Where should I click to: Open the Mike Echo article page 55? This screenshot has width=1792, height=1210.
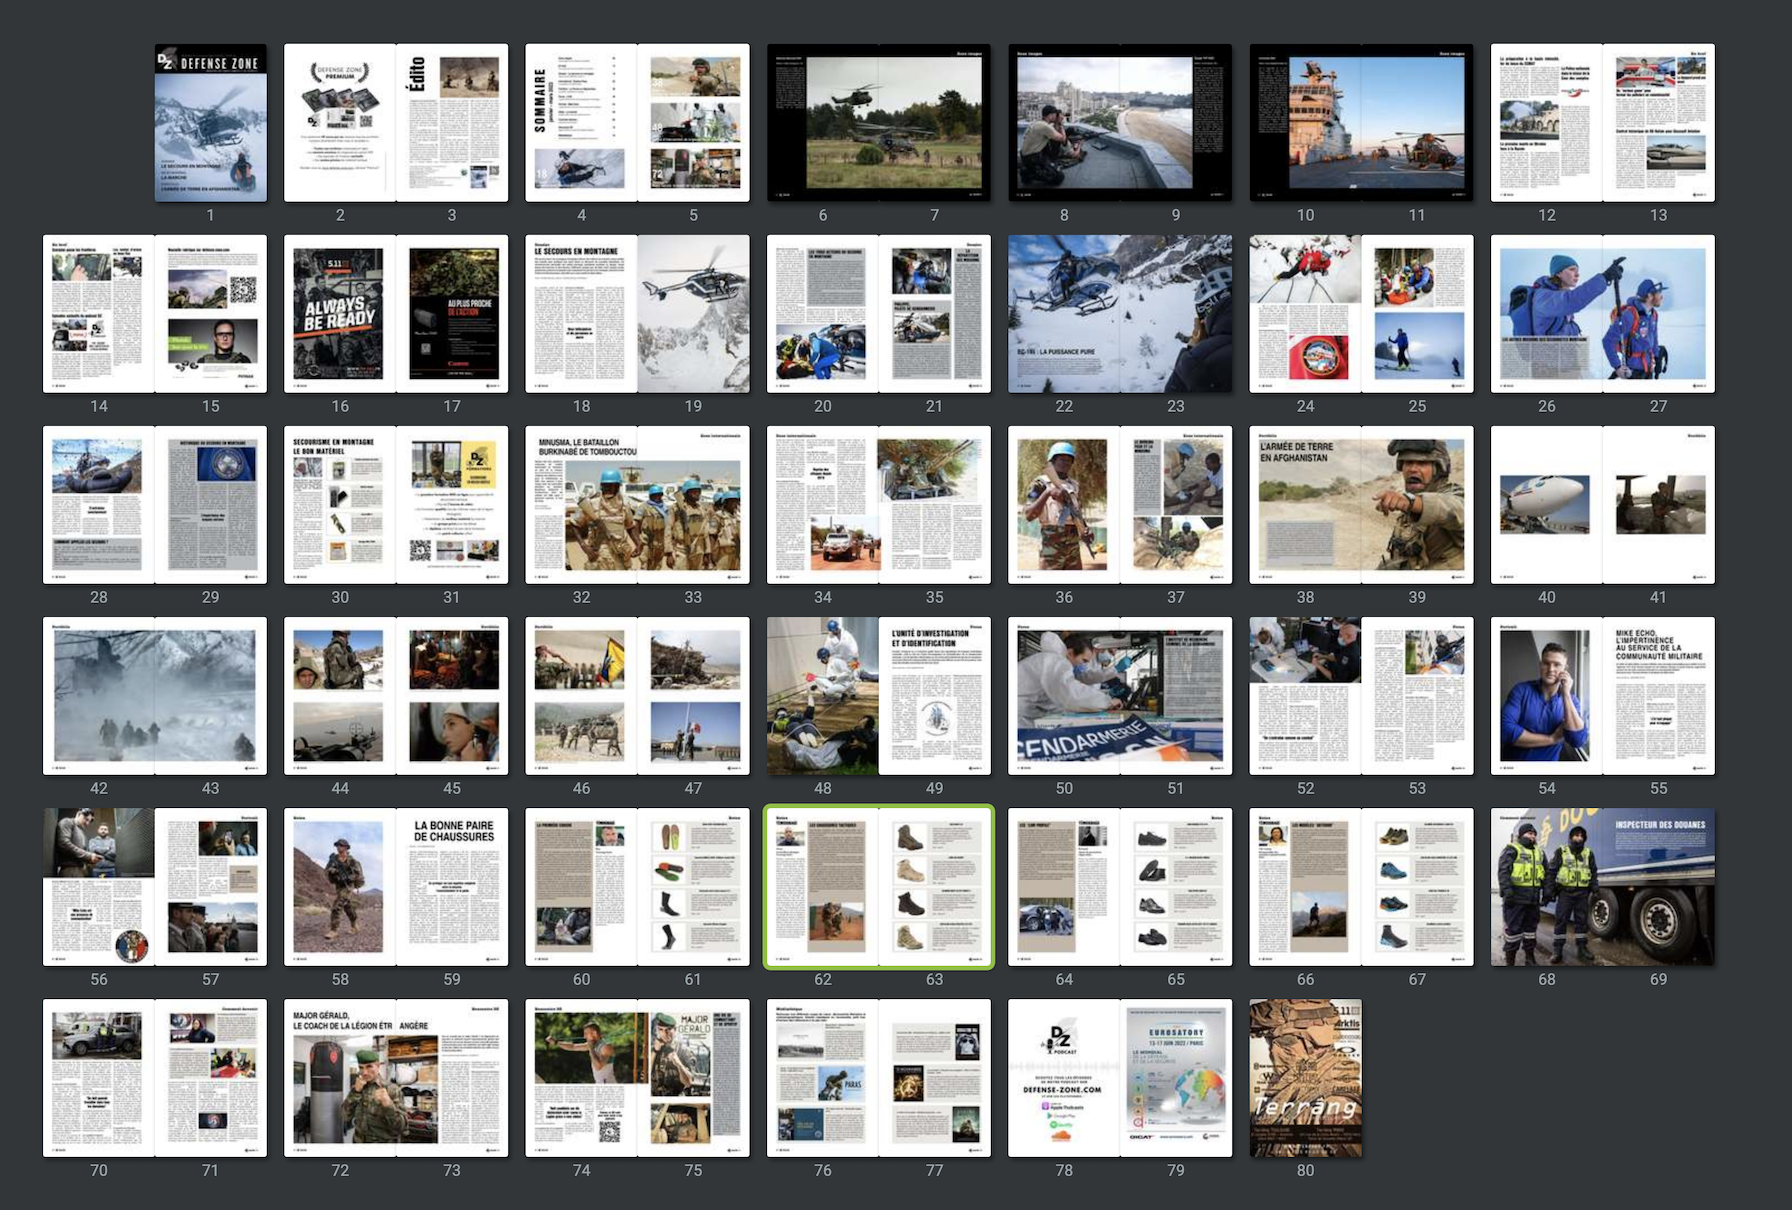click(x=1658, y=696)
